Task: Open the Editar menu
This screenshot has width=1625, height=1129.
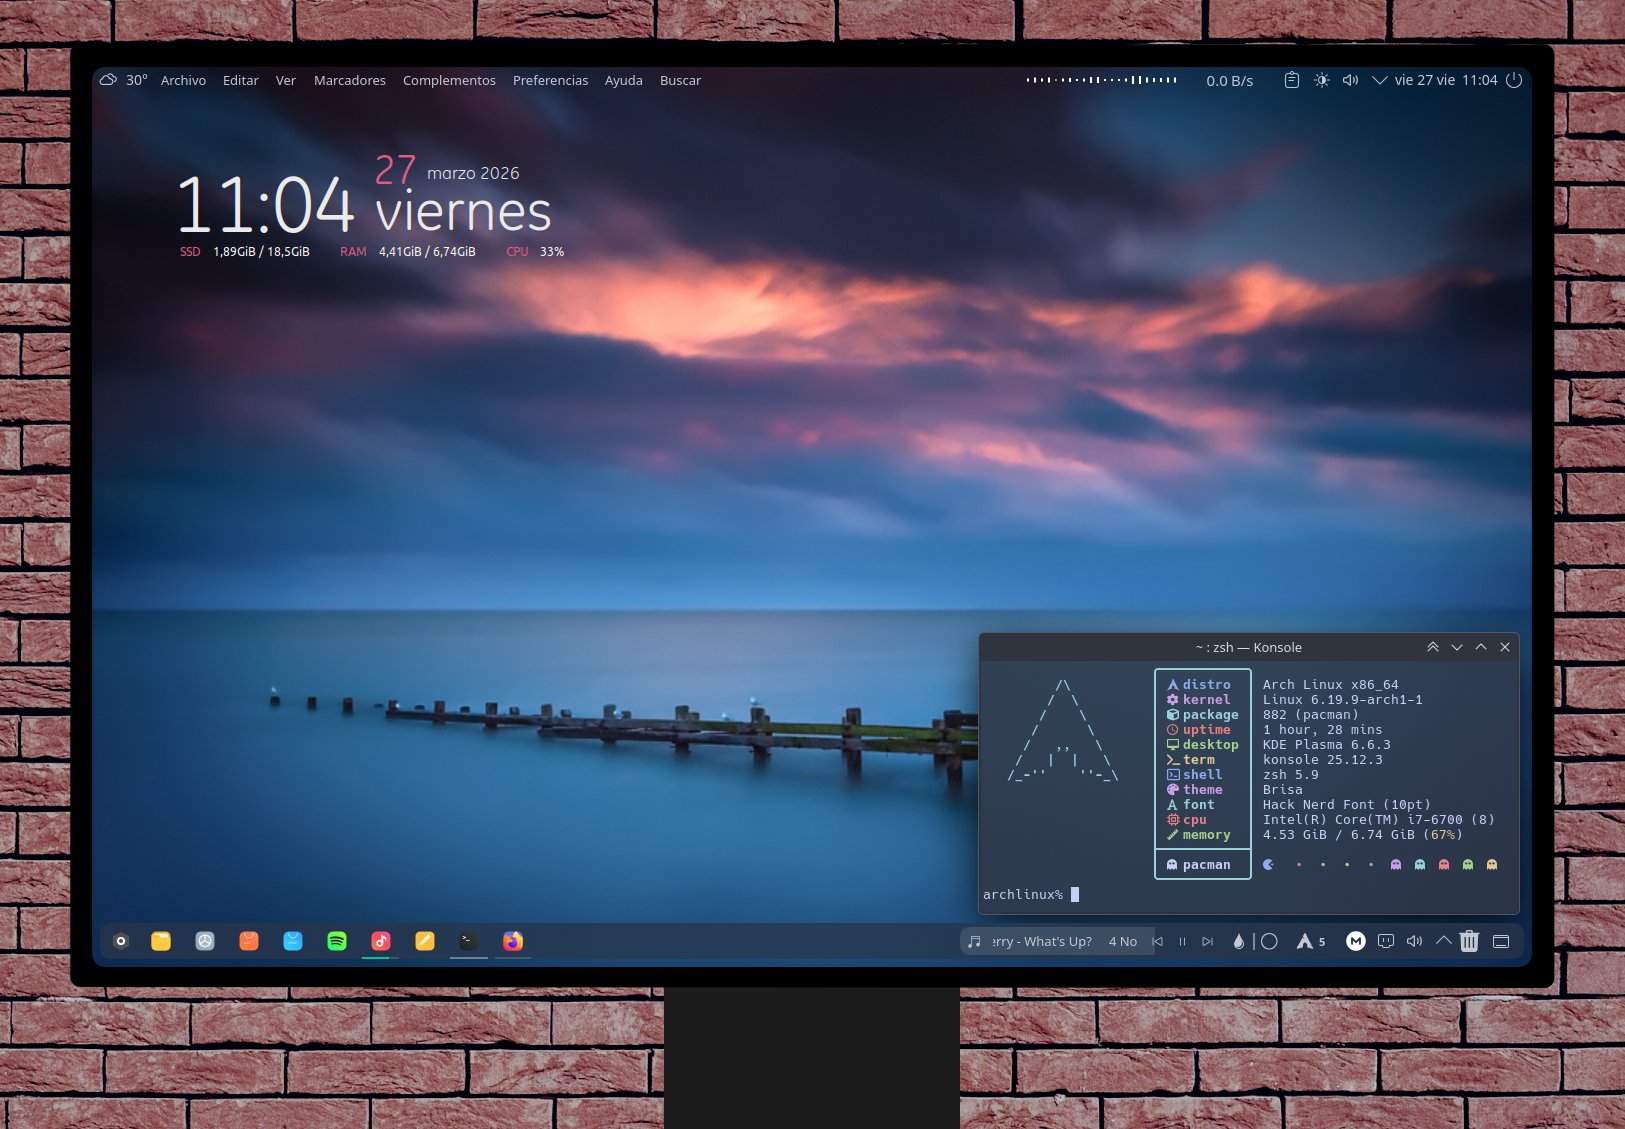Action: tap(240, 80)
